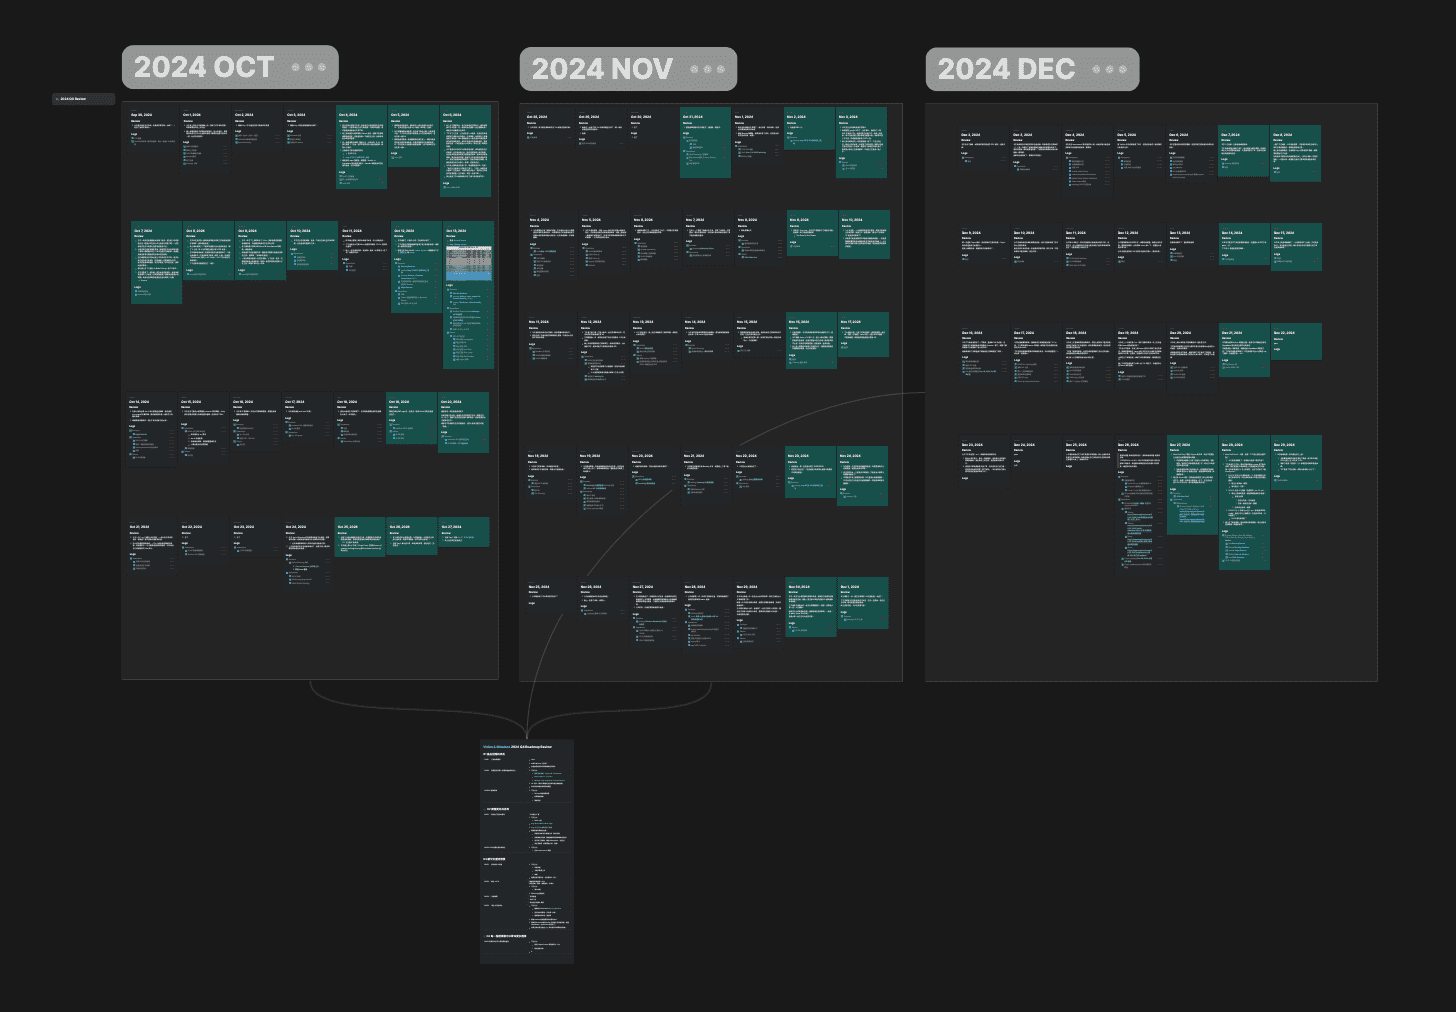Select the 2024 DEC section header
The image size is (1456, 1012).
coord(1032,69)
